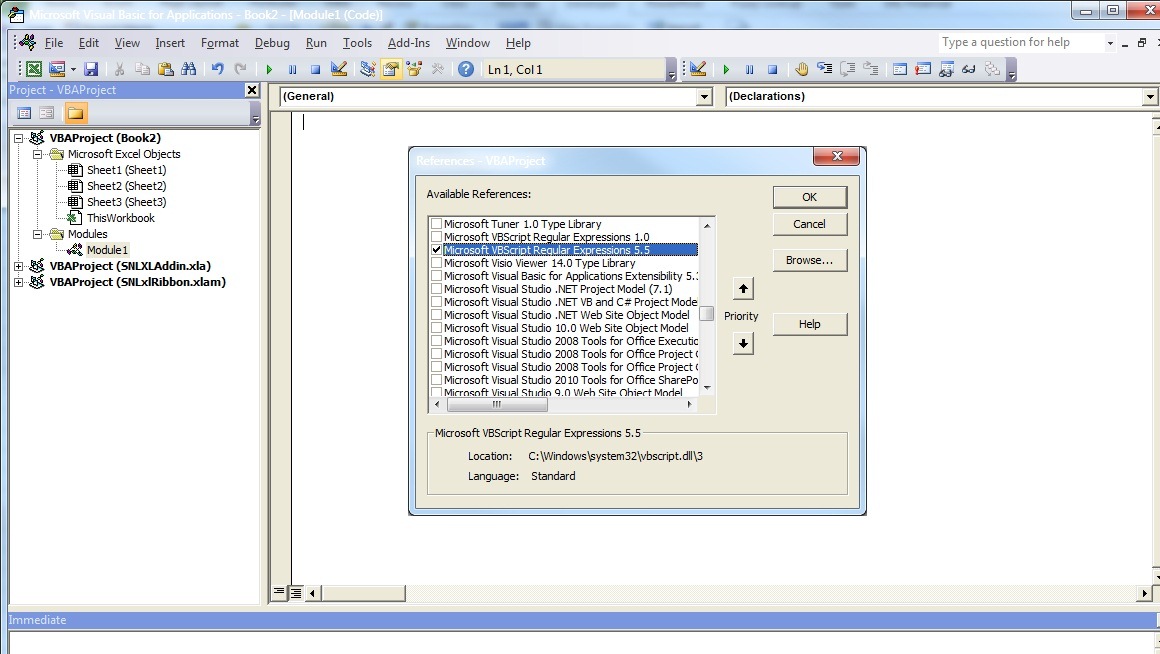Click the Reset icon on Standard toolbar
Image resolution: width=1160 pixels, height=654 pixels.
click(x=315, y=70)
